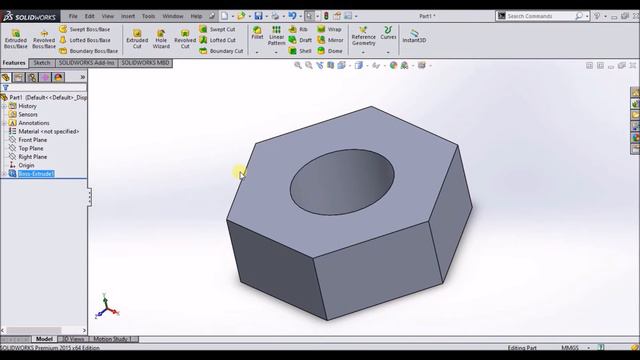This screenshot has height=360, width=640.
Task: Click the Undo icon
Action: [292, 16]
